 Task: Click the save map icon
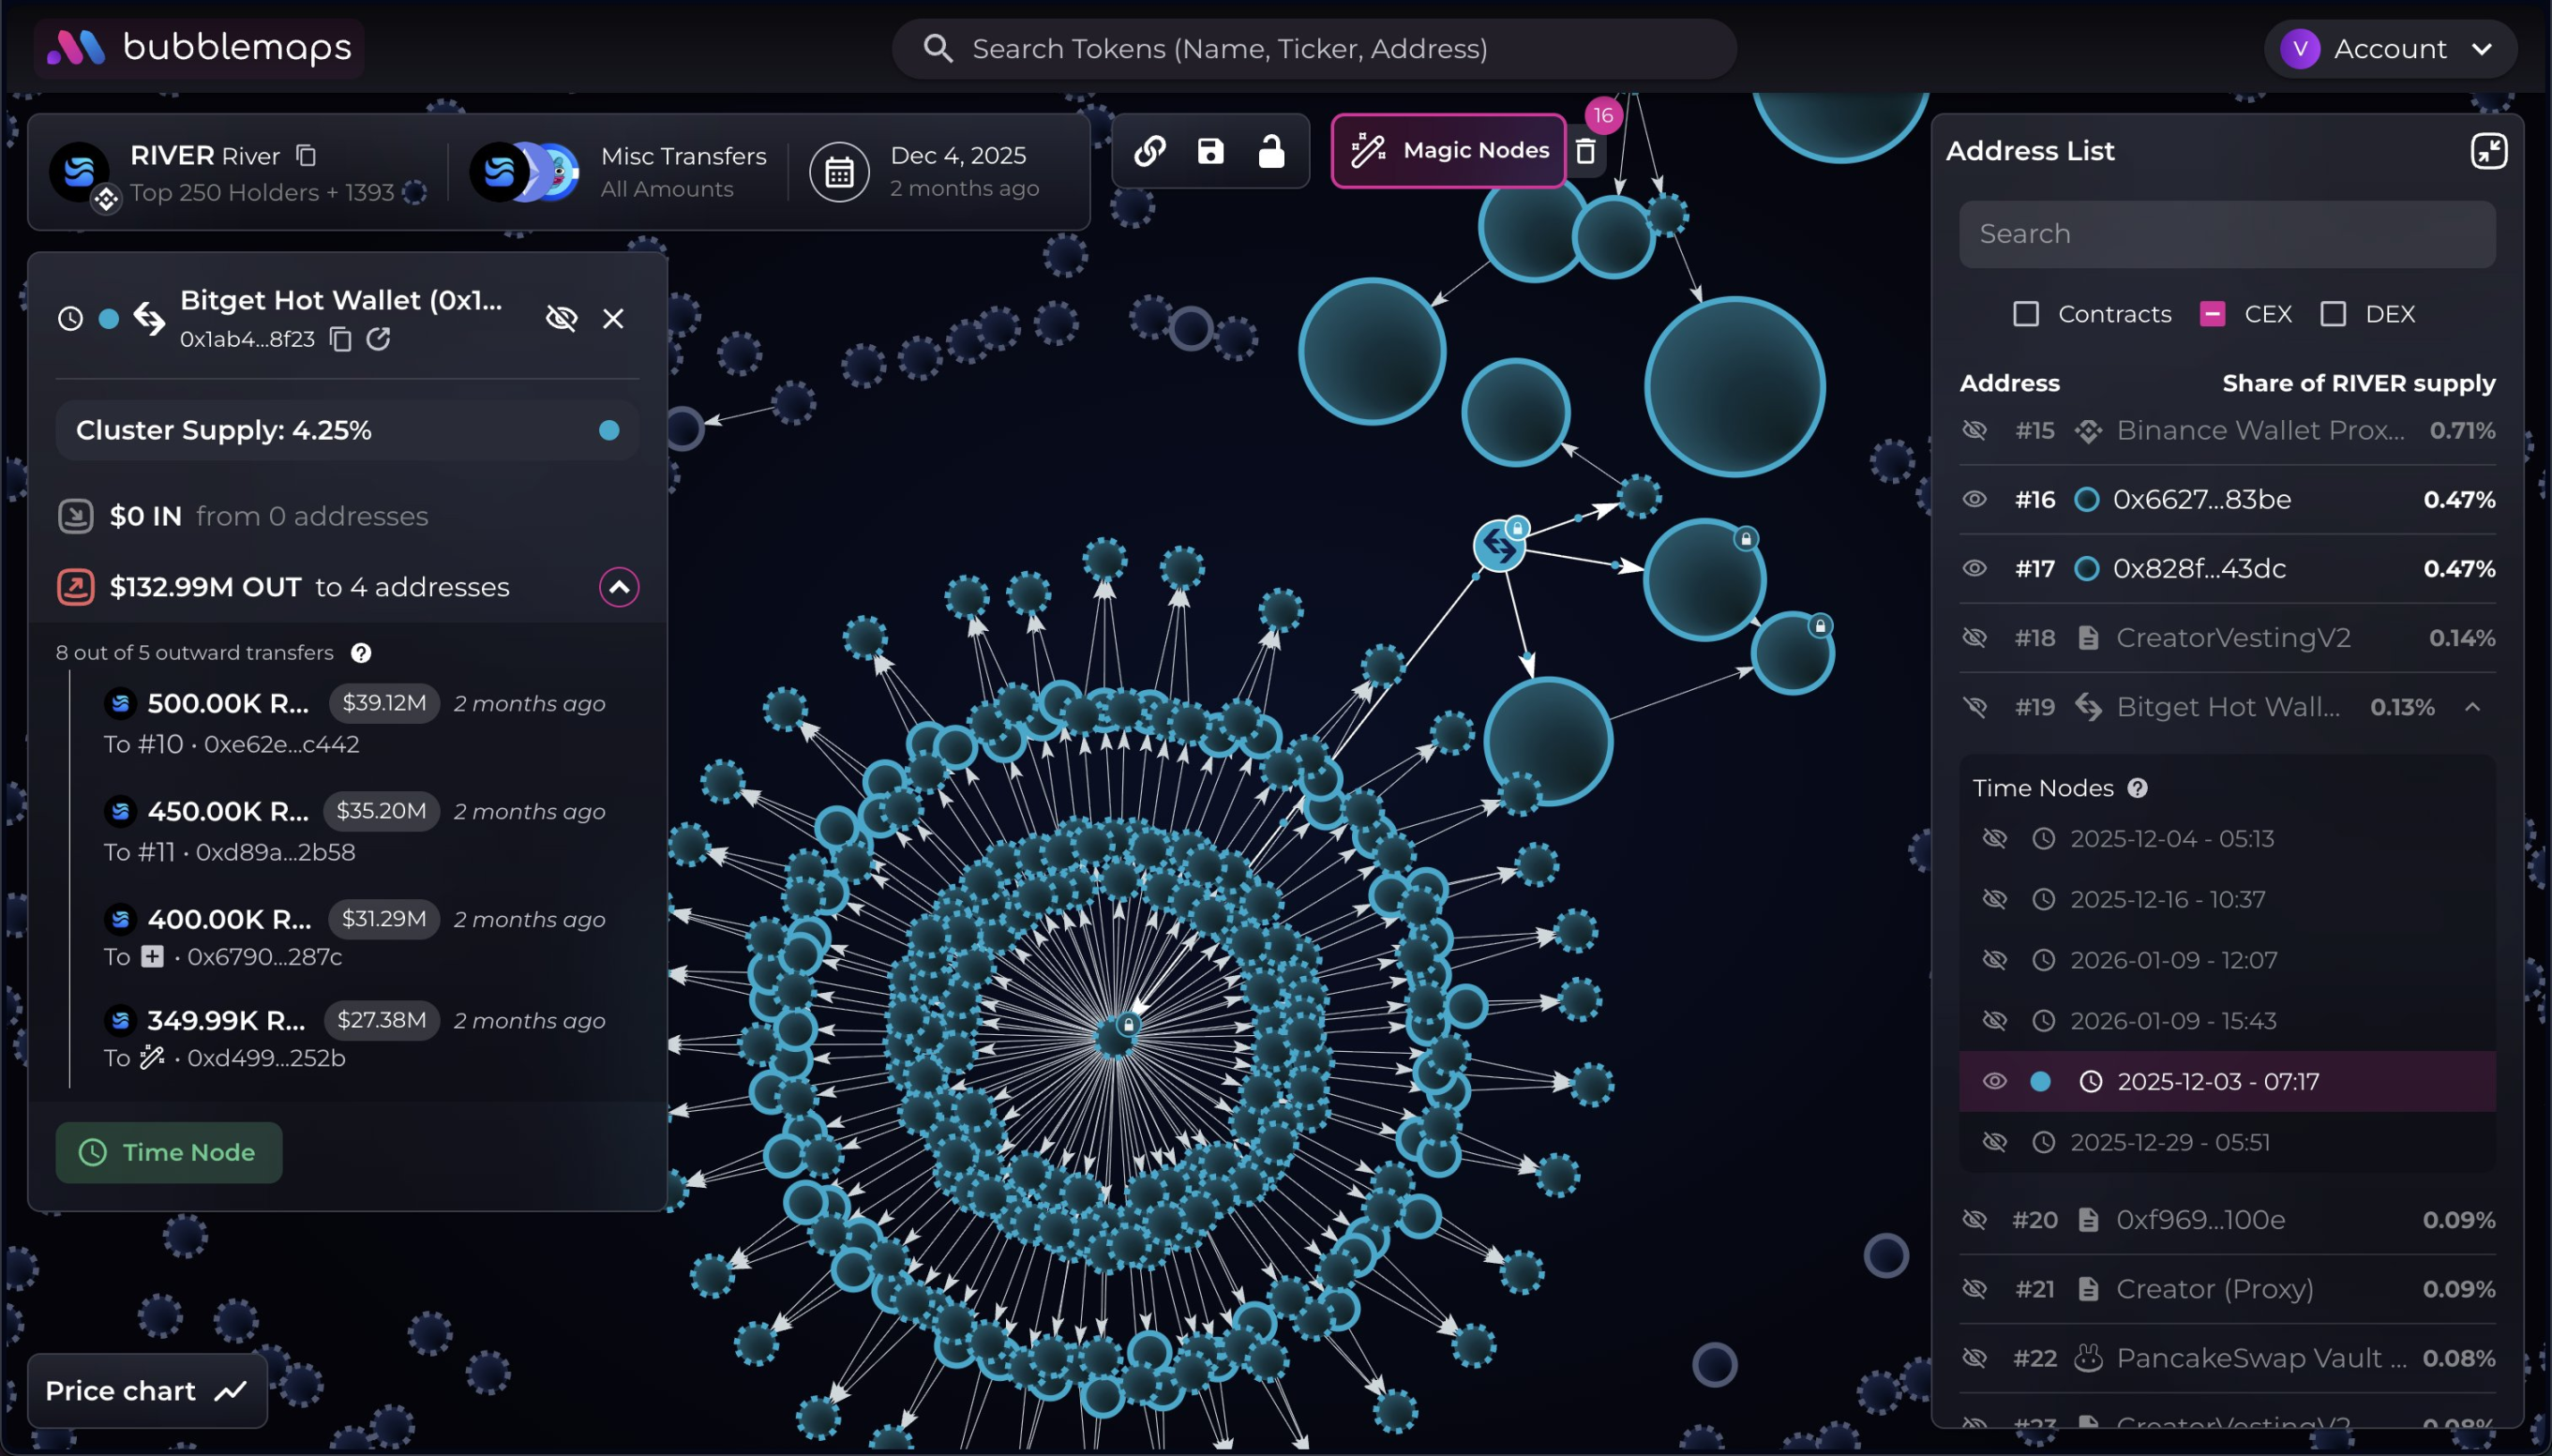coord(1211,151)
